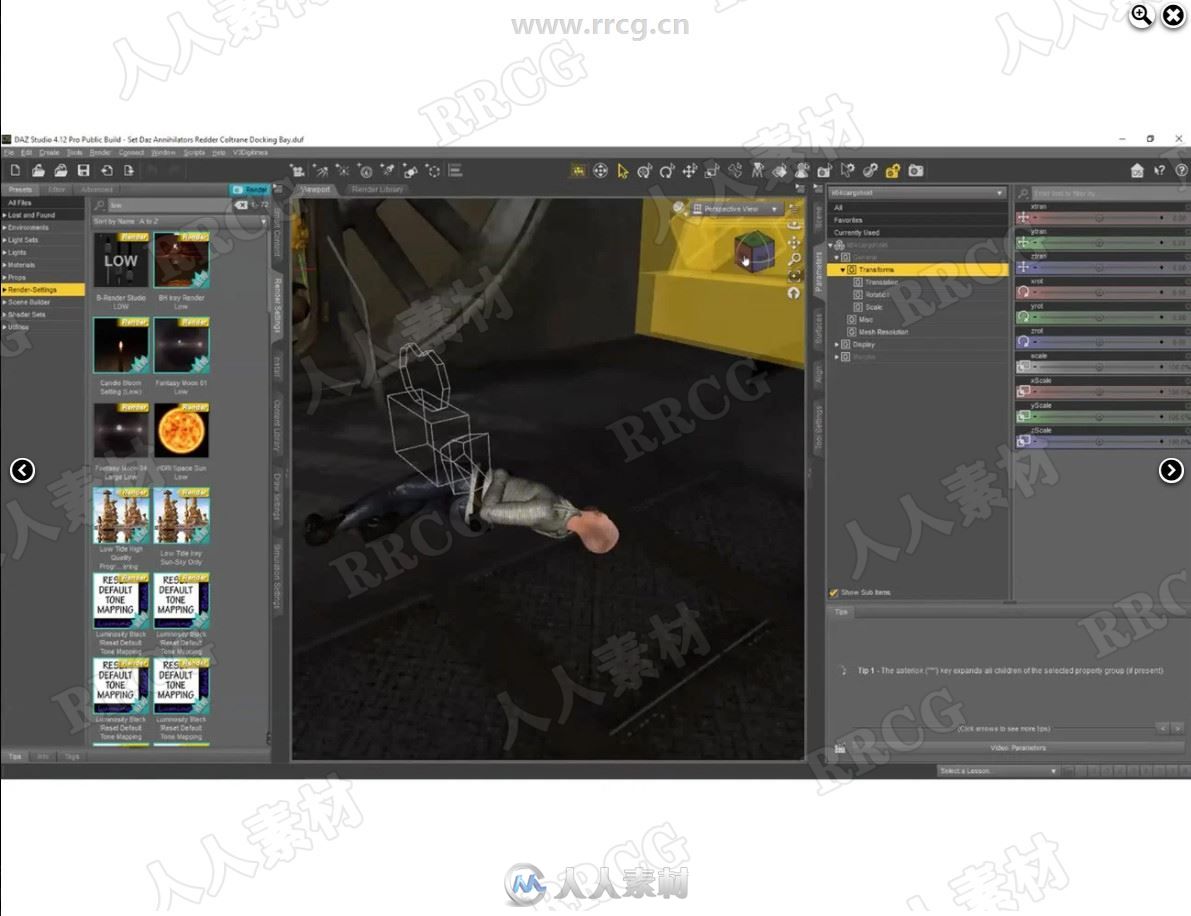Click the Render camera icon in toolbar
The height and width of the screenshot is (916, 1191).
[x=916, y=171]
